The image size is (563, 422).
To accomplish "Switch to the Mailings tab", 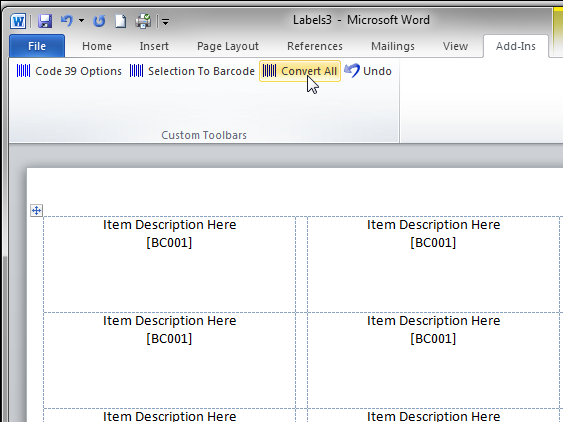I will tap(393, 46).
